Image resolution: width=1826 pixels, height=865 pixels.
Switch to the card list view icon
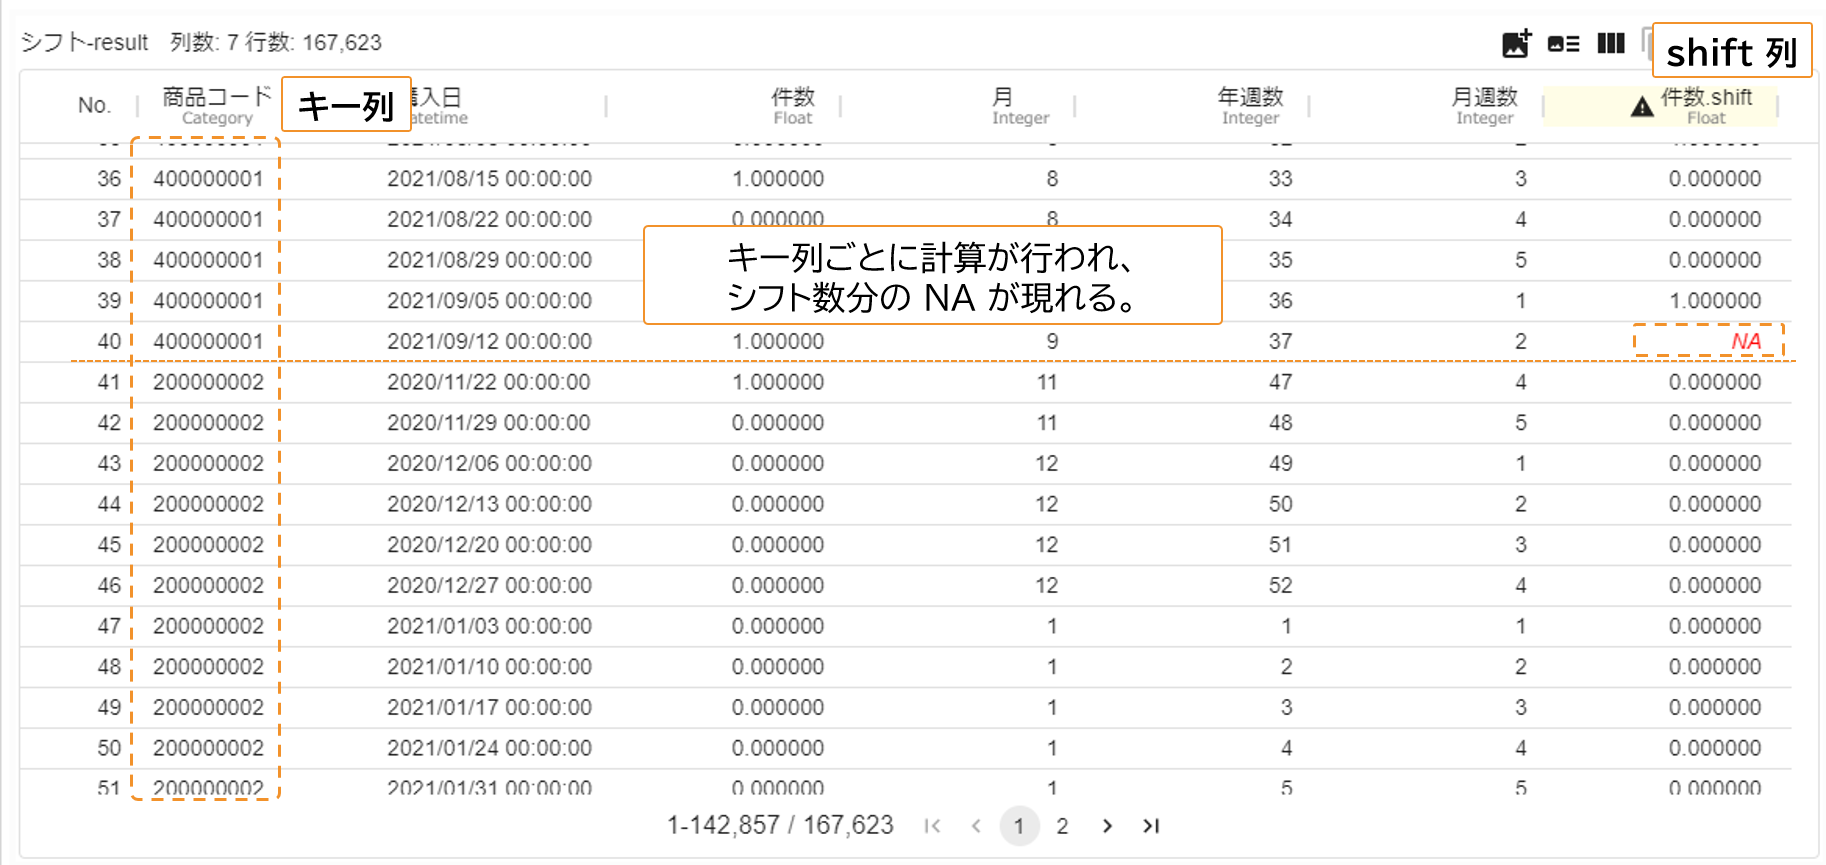[x=1563, y=43]
